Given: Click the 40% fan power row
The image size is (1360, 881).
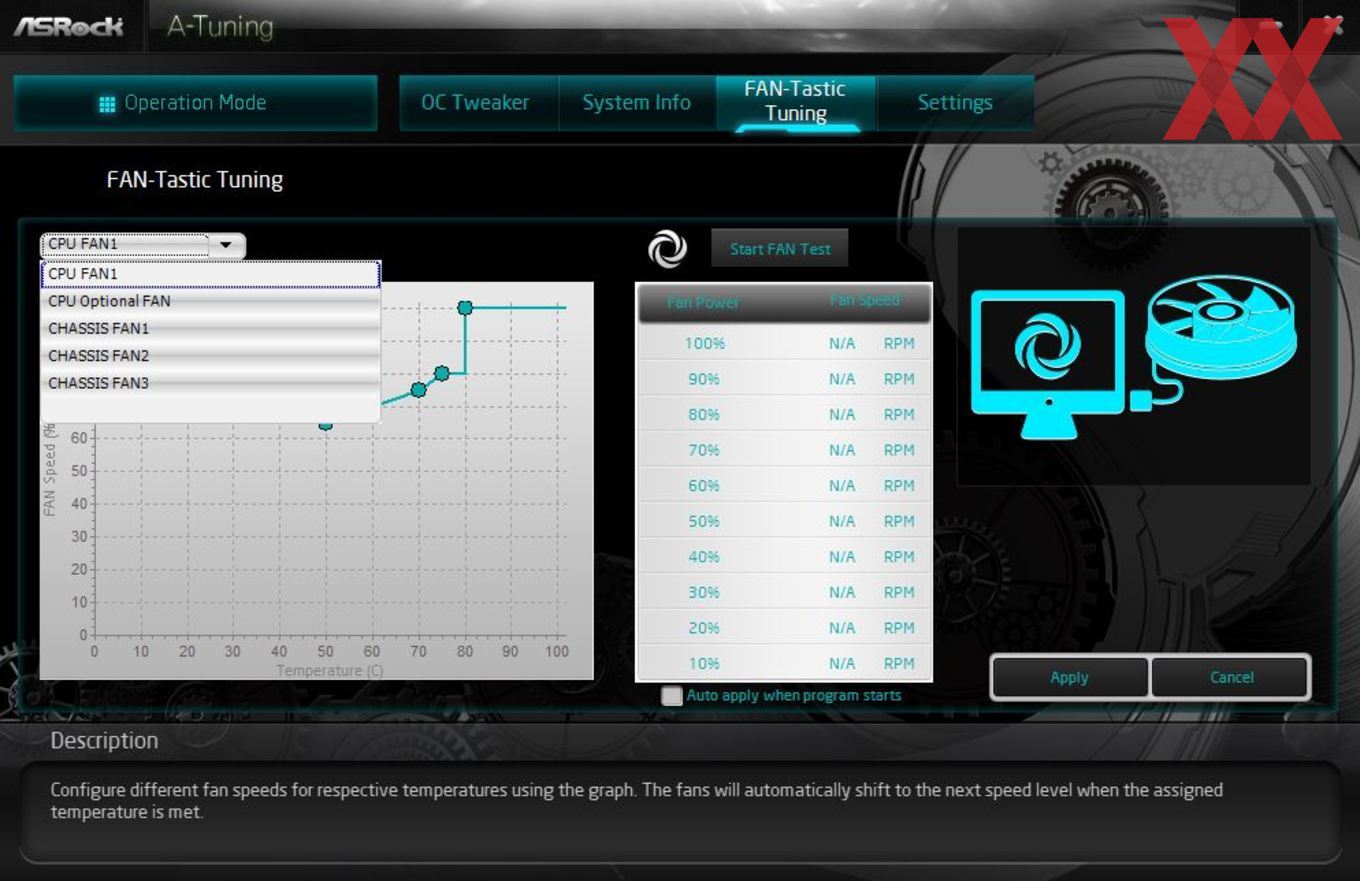Looking at the screenshot, I should click(x=784, y=556).
